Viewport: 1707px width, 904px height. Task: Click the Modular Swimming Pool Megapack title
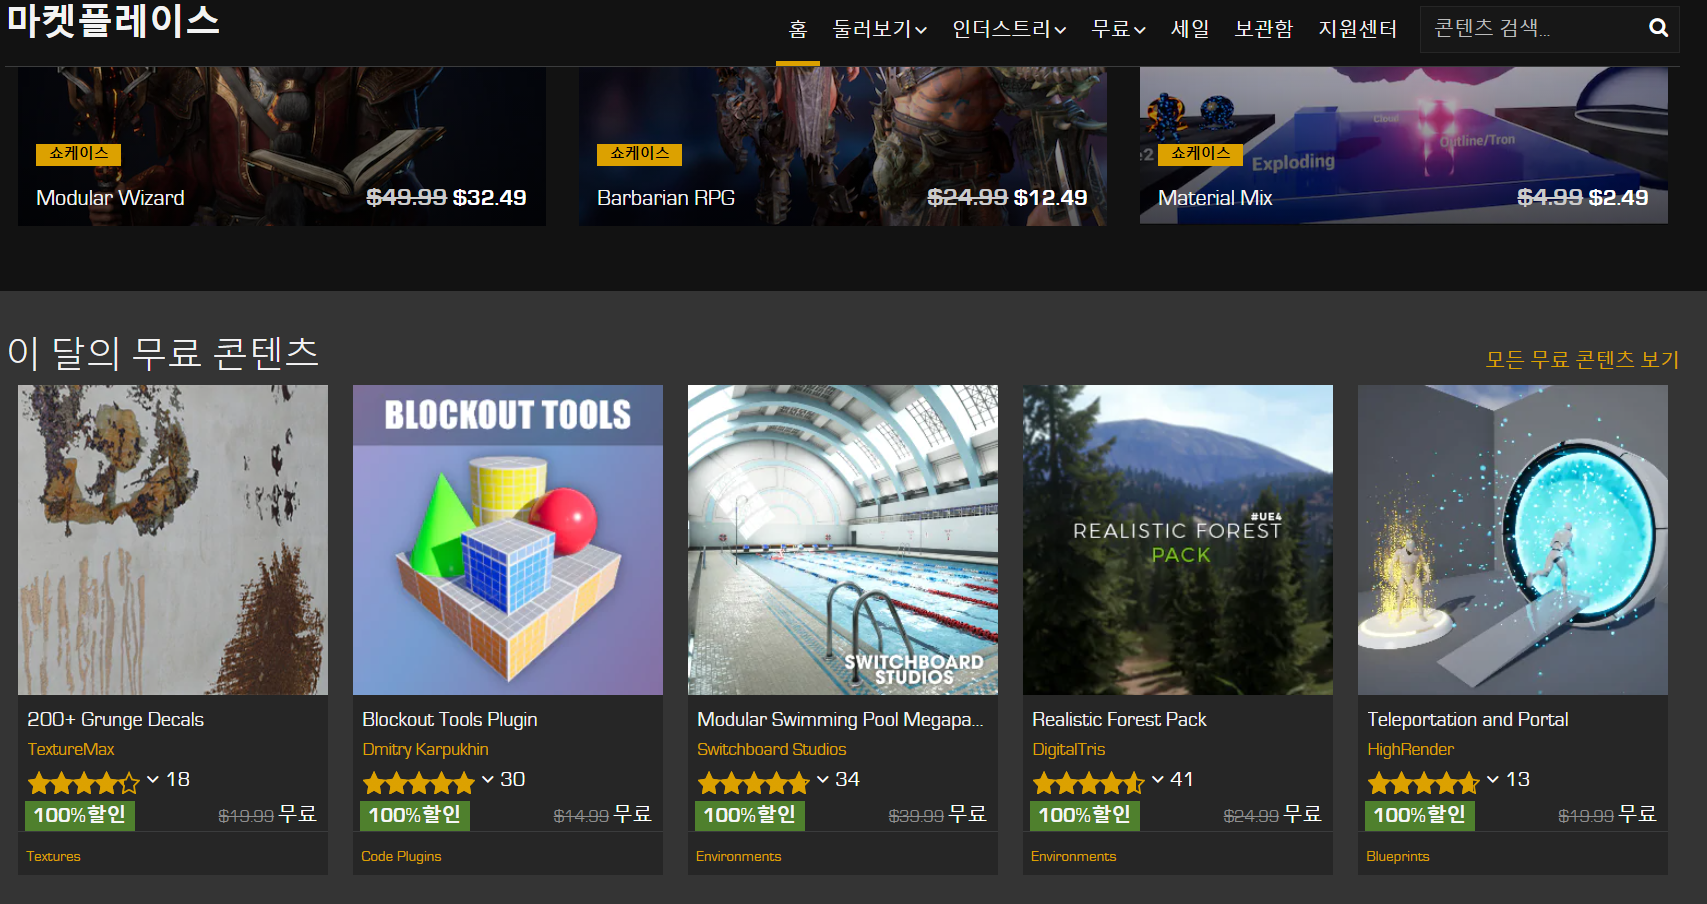840,719
